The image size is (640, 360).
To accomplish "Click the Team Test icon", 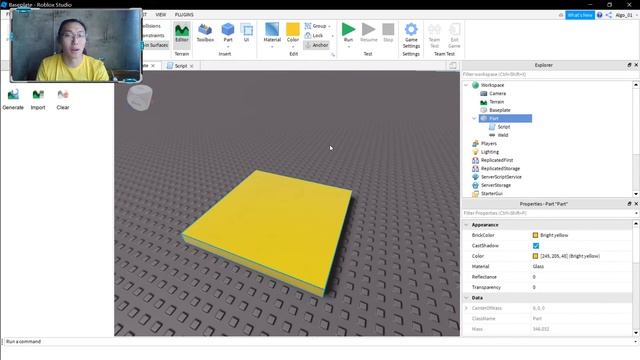I will [434, 29].
